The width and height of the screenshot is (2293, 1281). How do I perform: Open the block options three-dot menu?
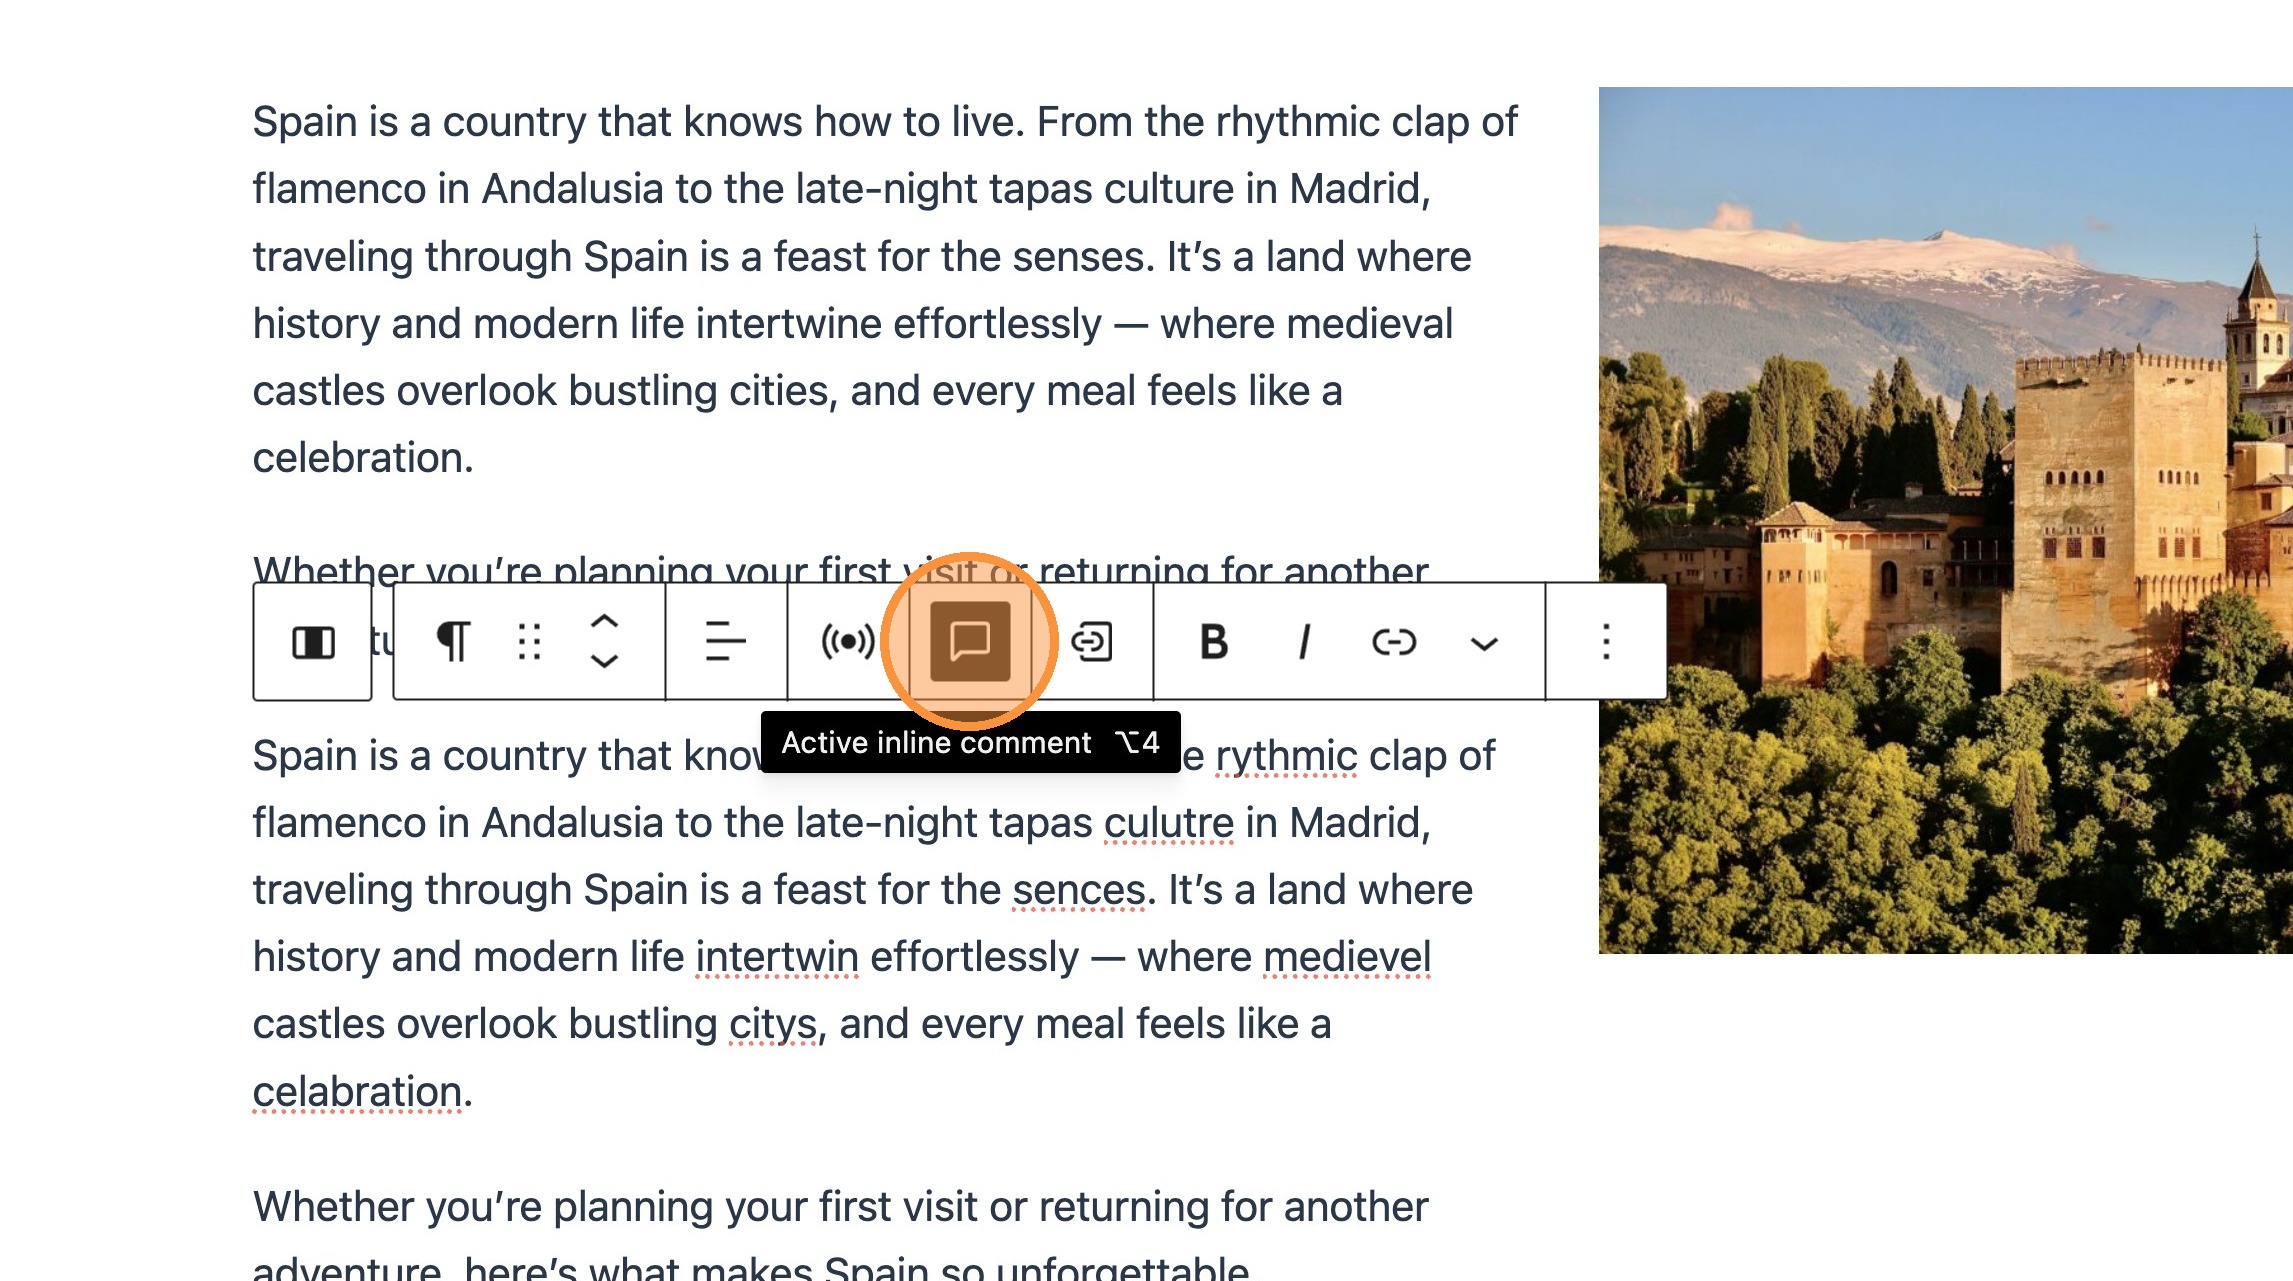1606,642
